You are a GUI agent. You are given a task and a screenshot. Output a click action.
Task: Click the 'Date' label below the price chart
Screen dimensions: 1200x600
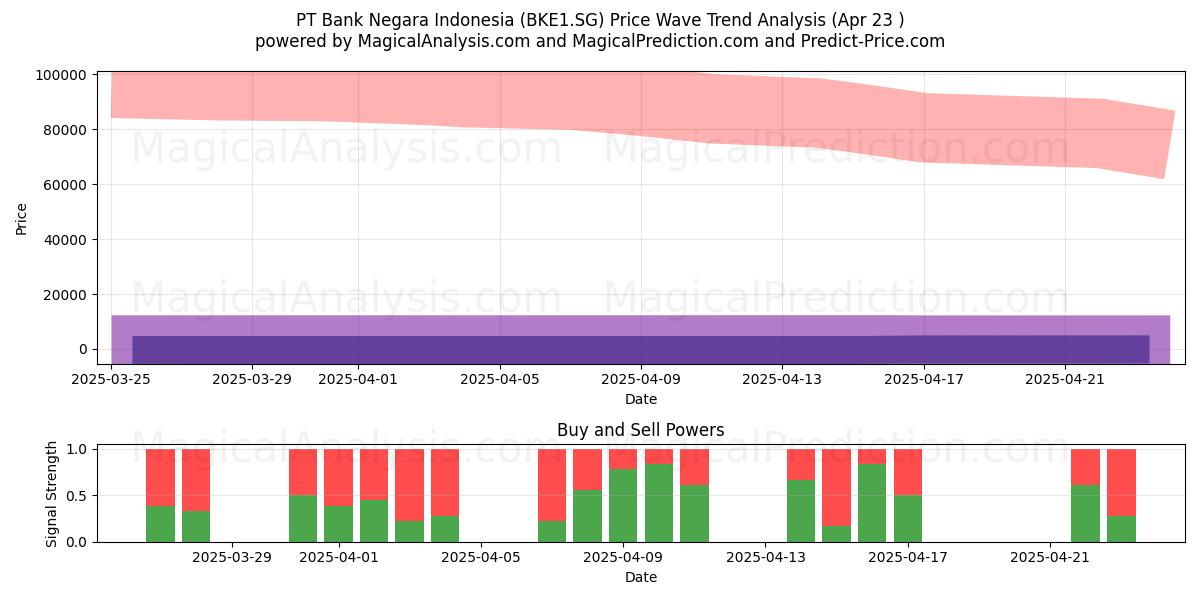tap(641, 399)
